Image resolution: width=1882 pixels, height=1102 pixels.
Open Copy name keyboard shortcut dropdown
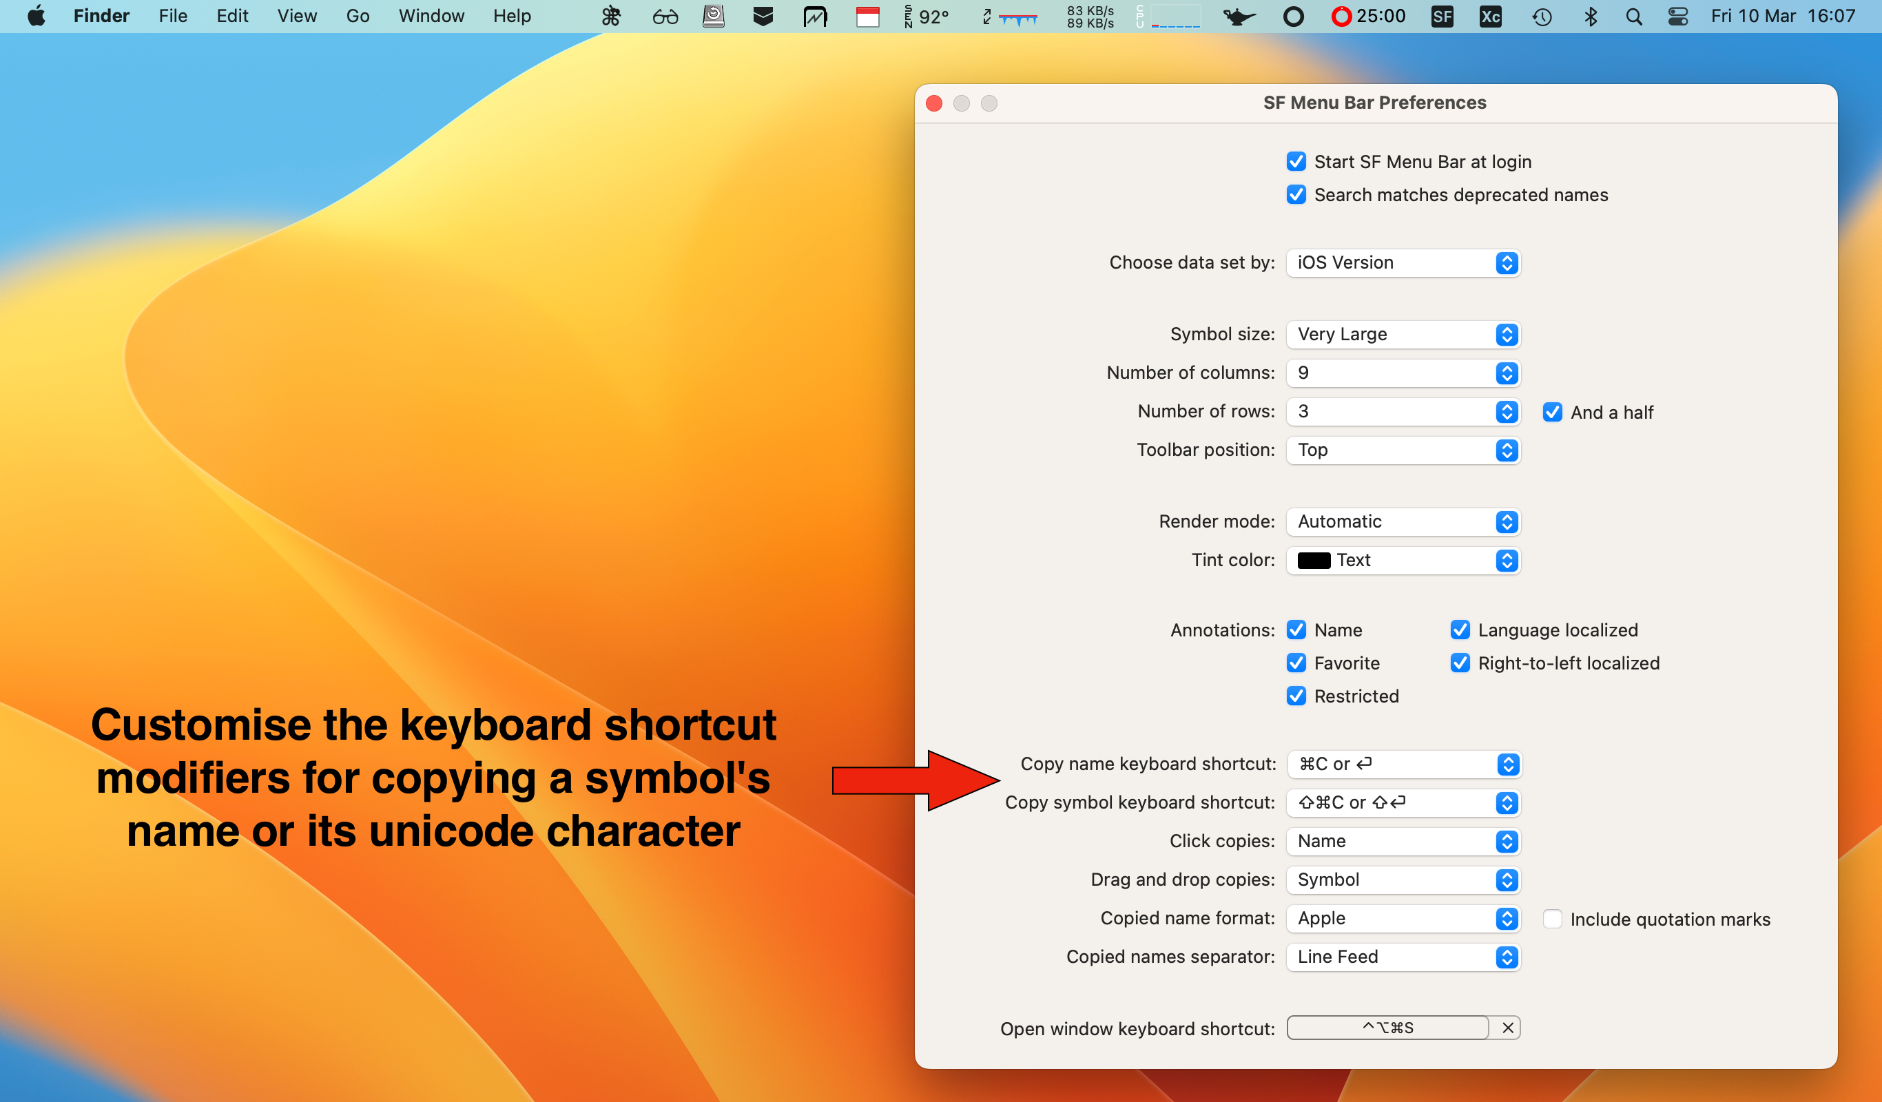click(1404, 764)
